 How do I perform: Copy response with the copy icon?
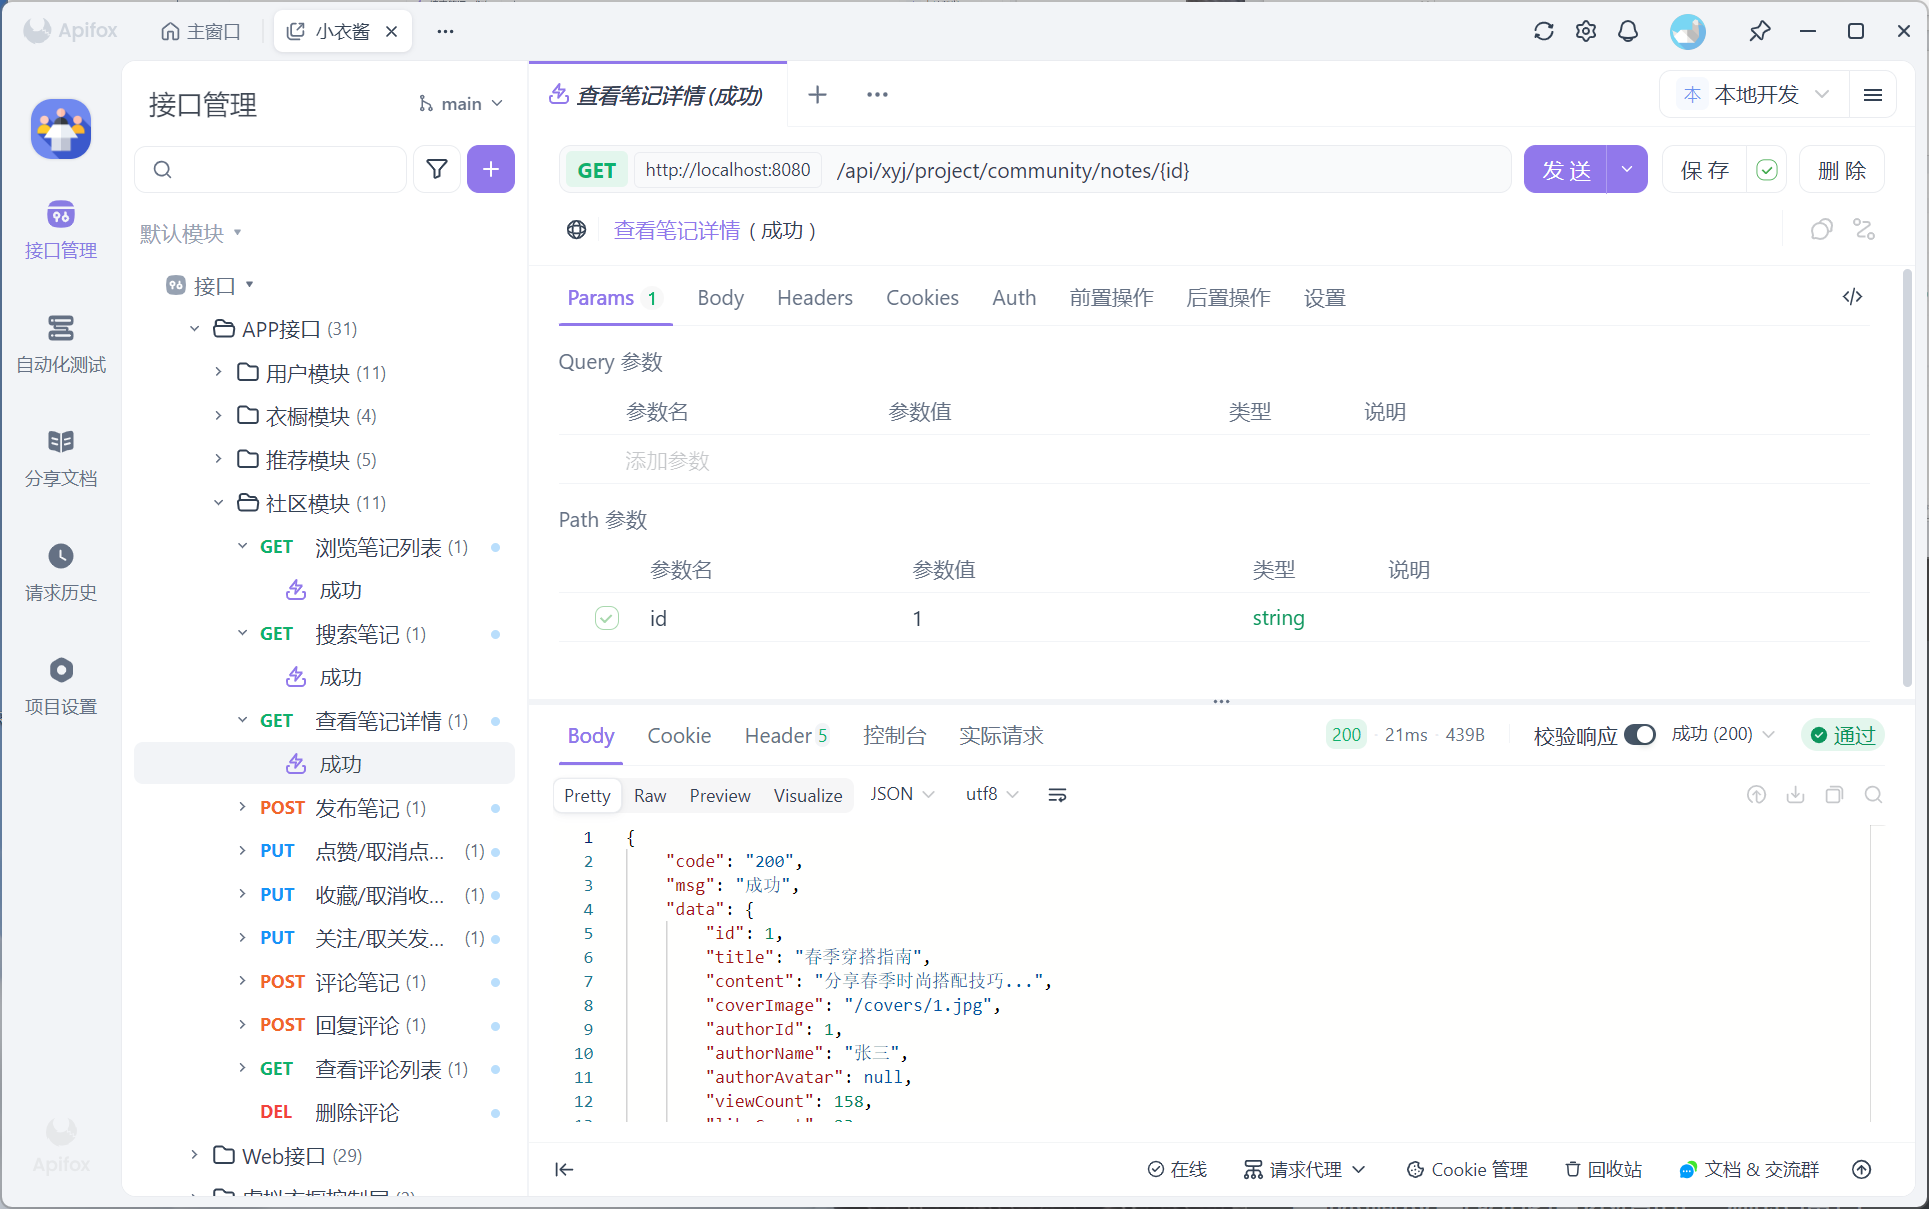coord(1834,795)
